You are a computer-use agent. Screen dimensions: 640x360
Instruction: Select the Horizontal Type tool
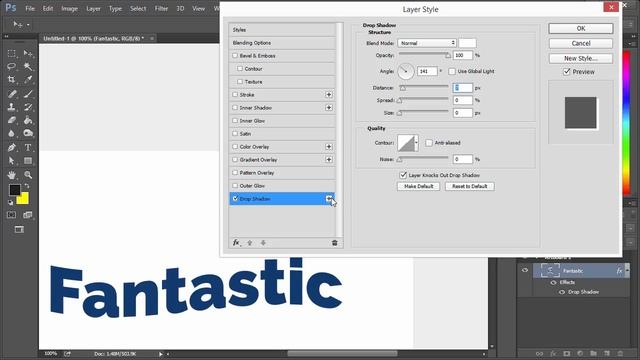(28, 147)
